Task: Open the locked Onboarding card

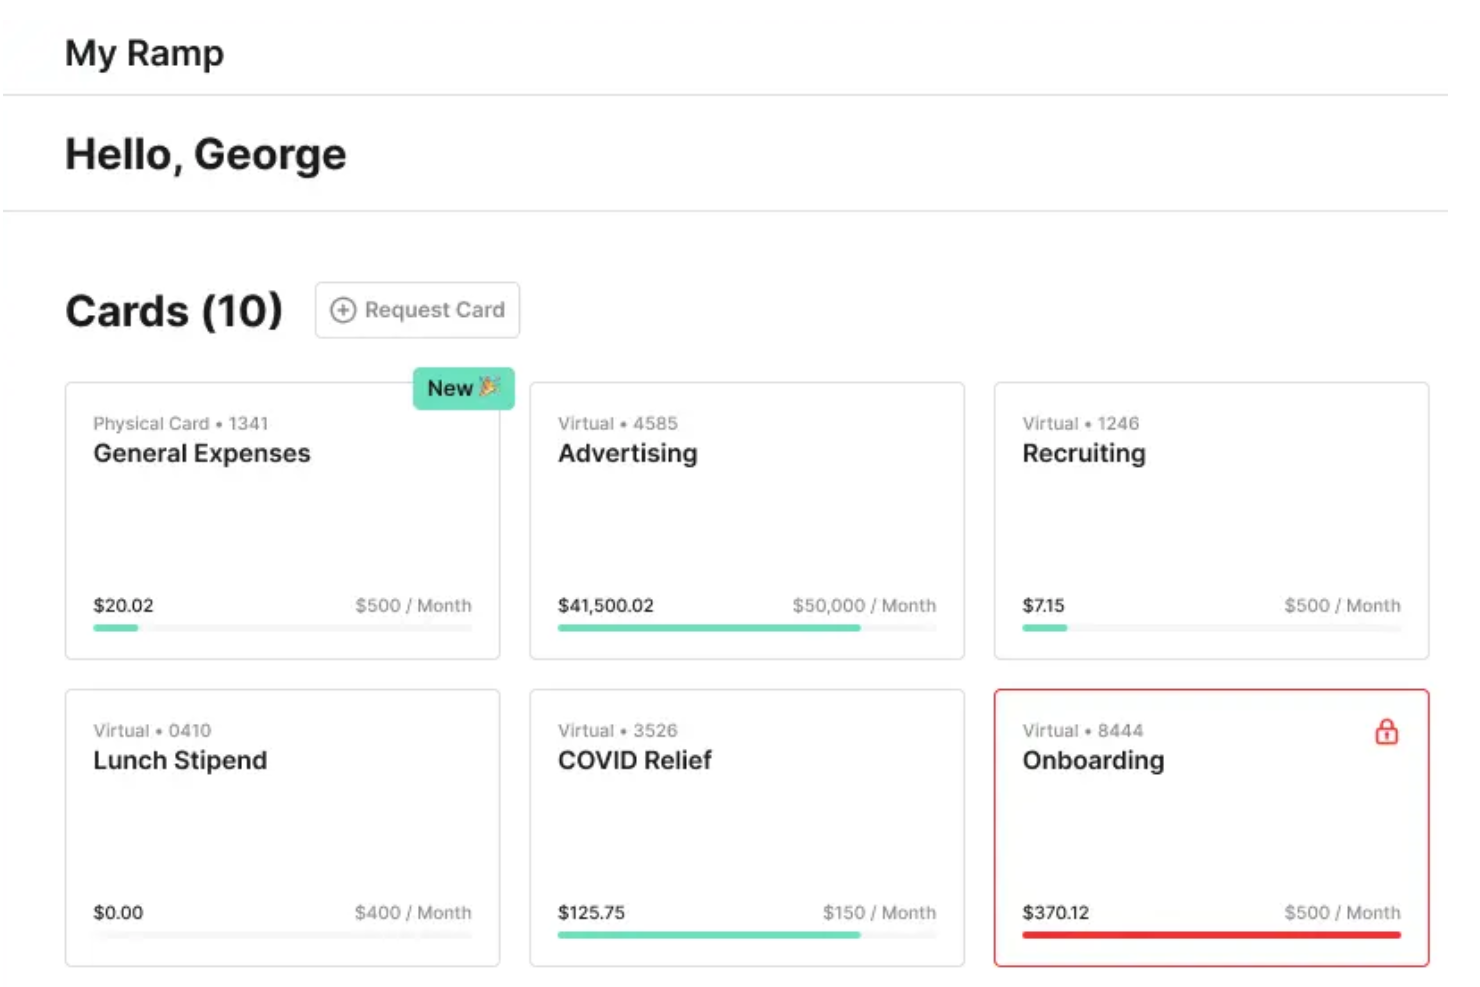Action: click(x=1211, y=828)
